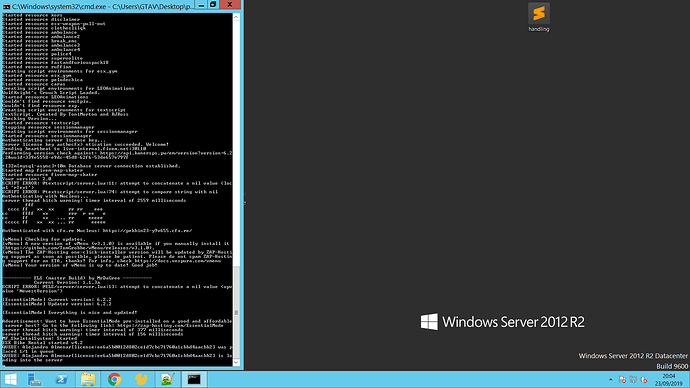This screenshot has height=388, width=690.
Task: Open the HeidiSQL-style yellow paw app
Action: (141, 379)
